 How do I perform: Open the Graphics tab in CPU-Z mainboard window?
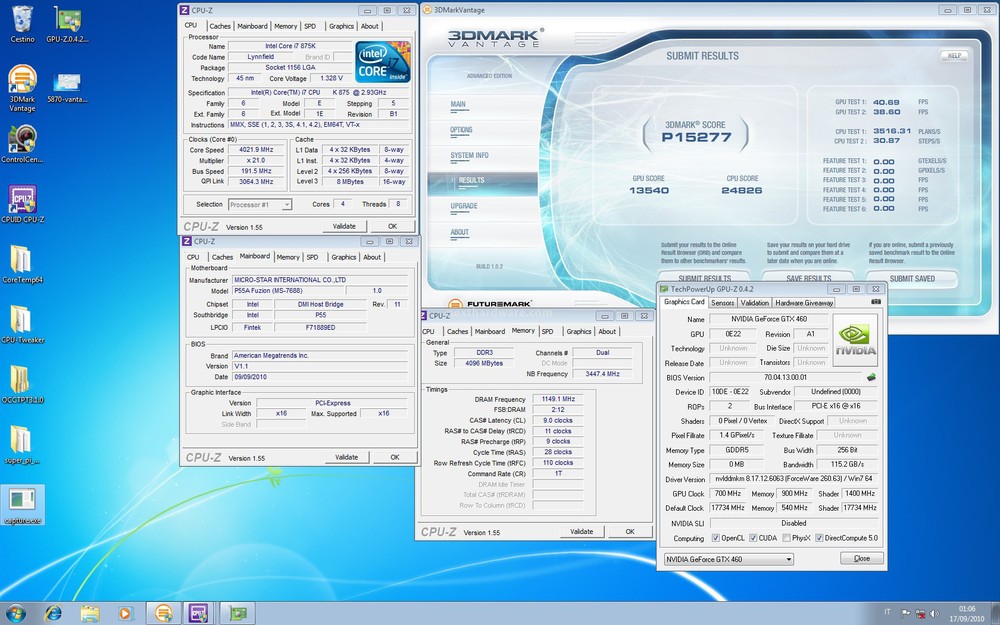coord(344,257)
